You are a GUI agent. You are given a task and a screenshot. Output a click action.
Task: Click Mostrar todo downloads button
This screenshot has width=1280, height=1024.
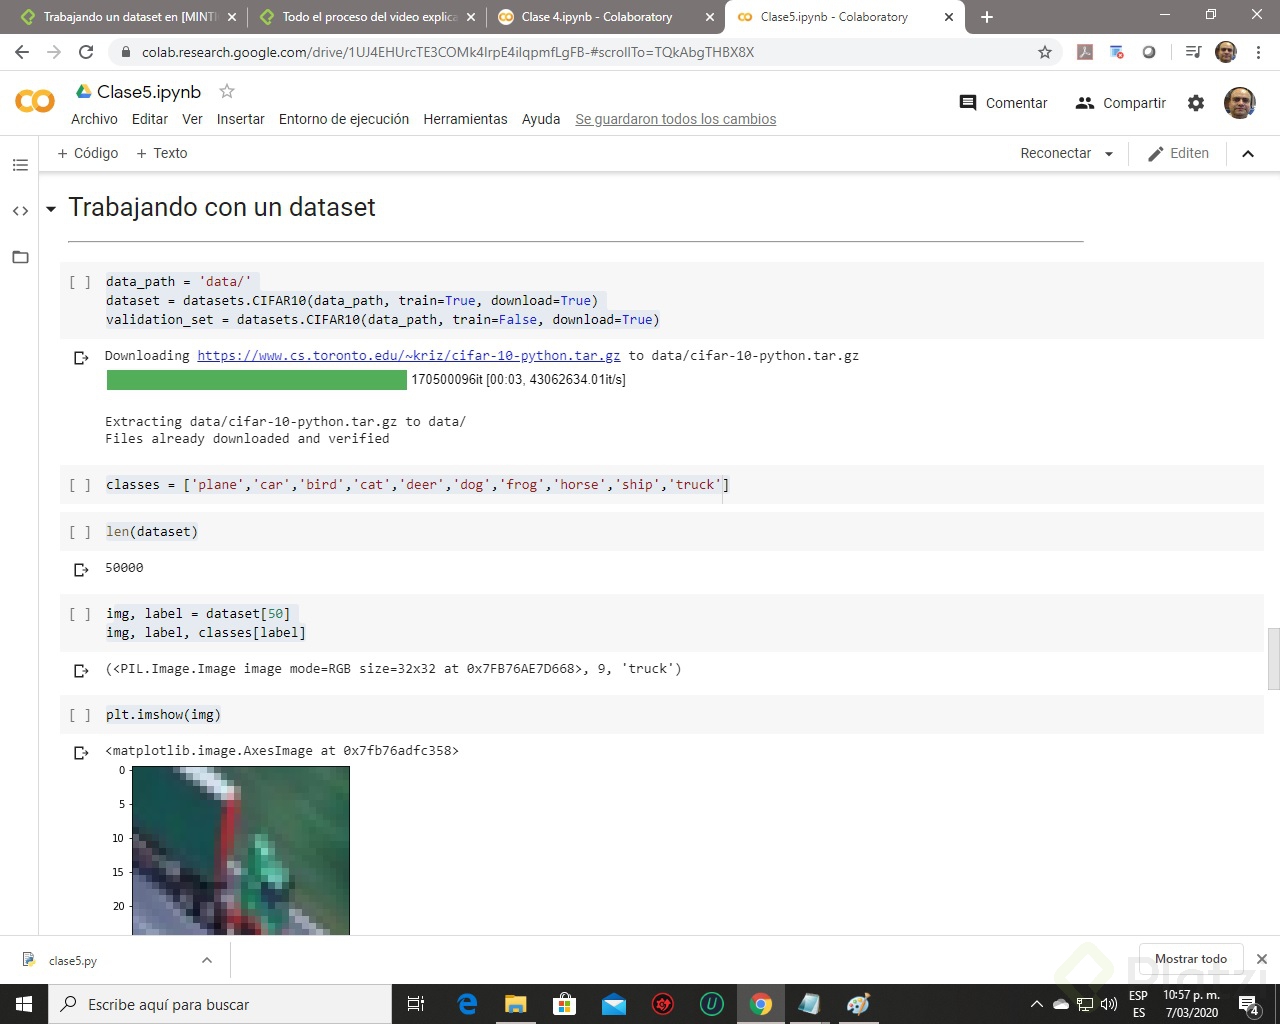click(1191, 959)
